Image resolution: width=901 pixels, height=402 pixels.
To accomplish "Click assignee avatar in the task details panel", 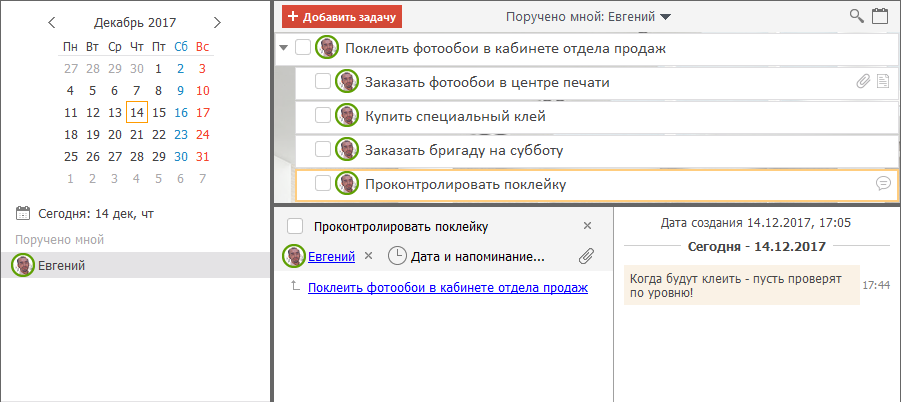I will pos(294,256).
